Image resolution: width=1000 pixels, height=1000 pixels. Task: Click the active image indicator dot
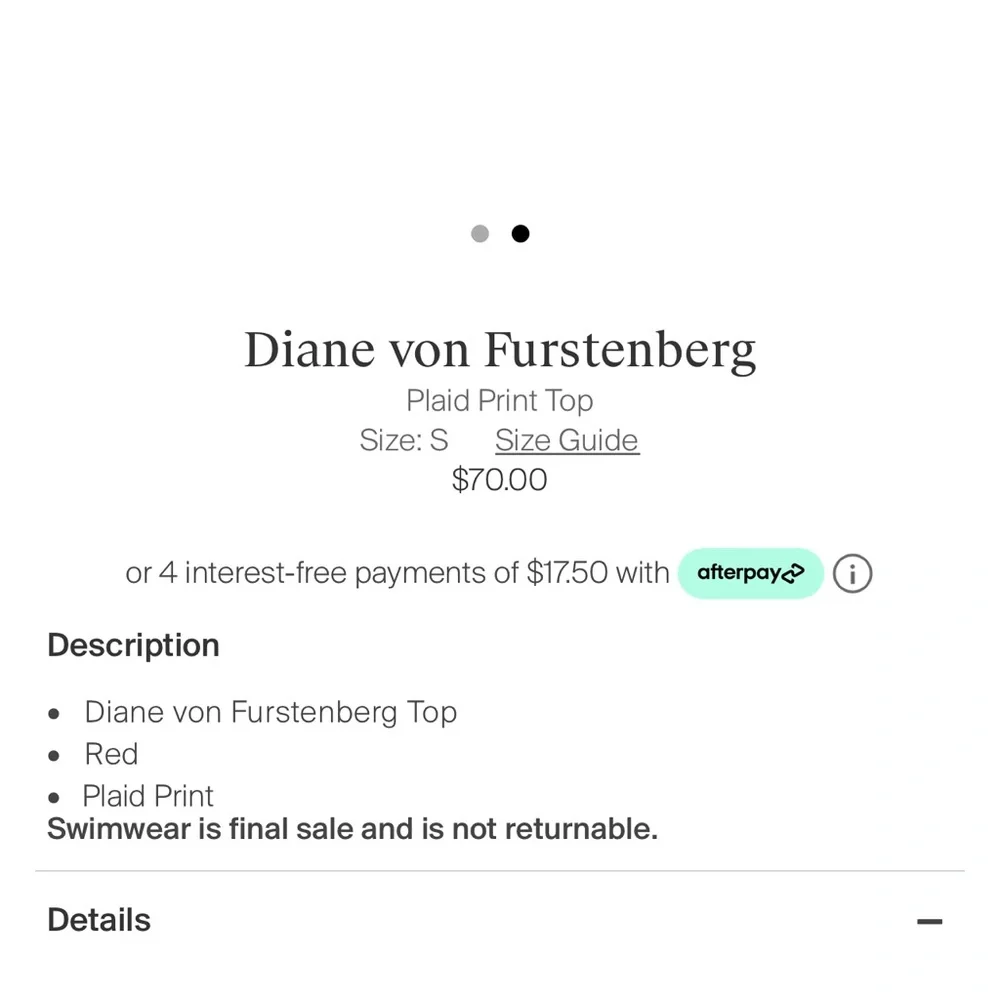point(520,233)
